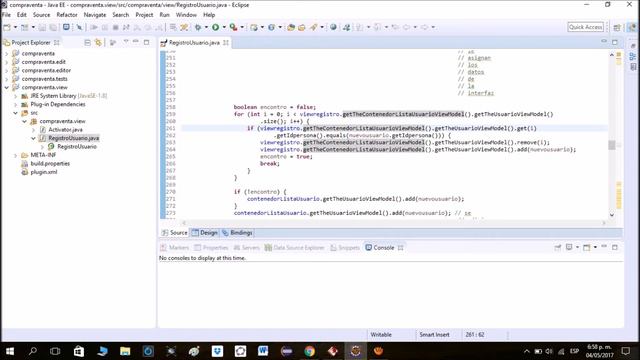Switch to the Data Source Explorer tab
Screen dimensions: 640x360
click(294, 248)
